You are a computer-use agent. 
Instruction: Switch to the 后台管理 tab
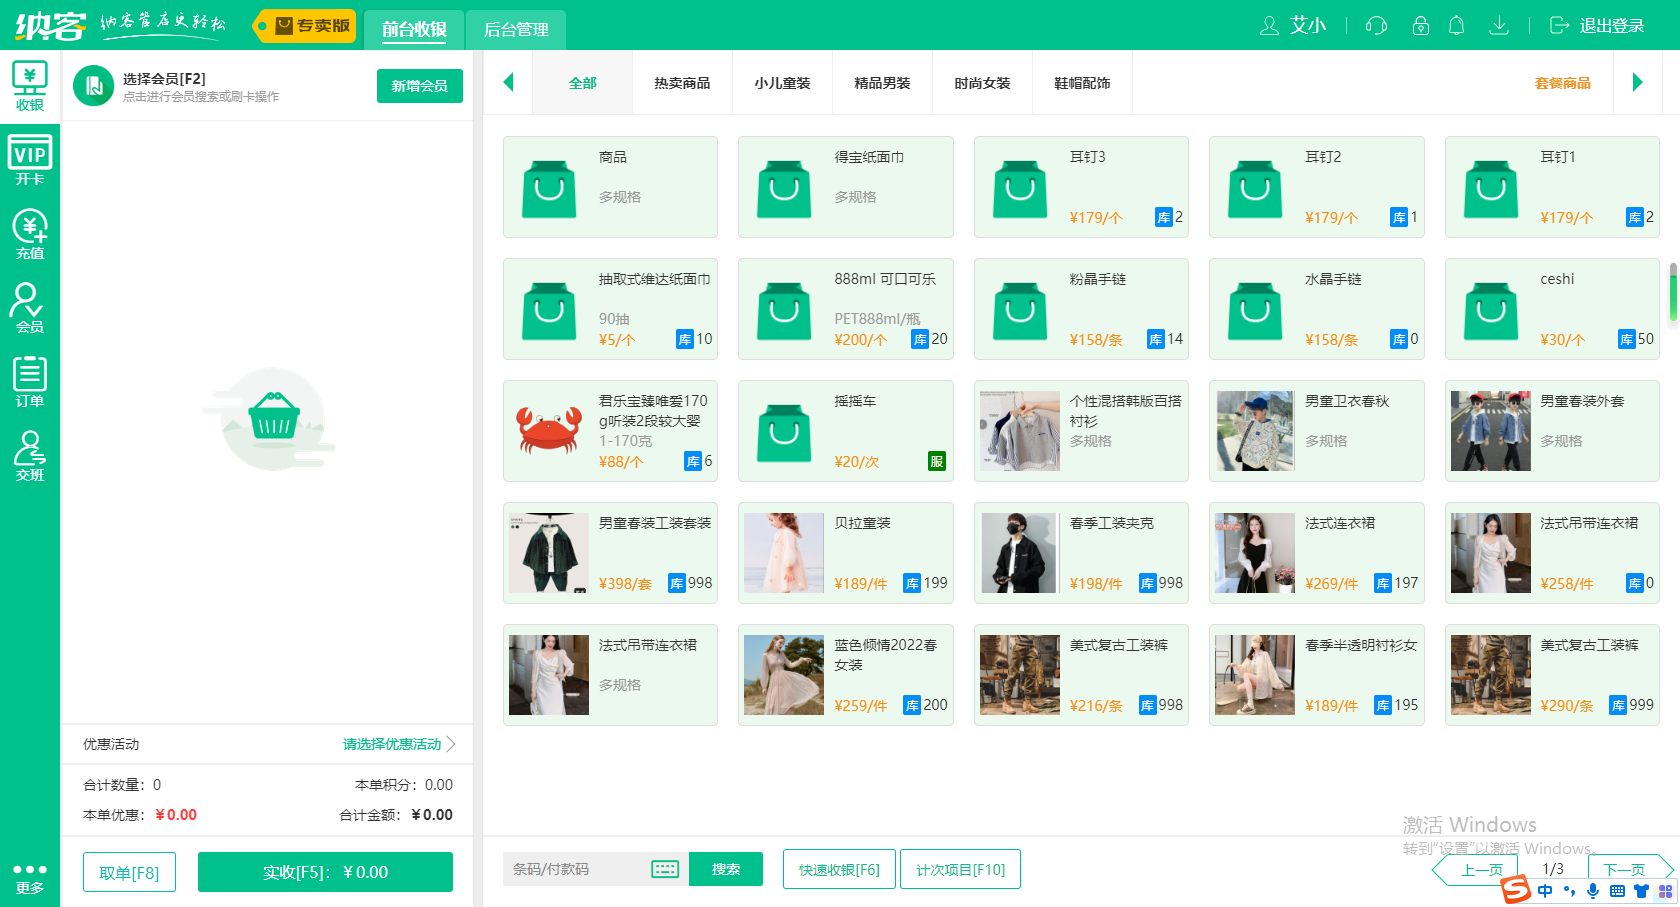click(515, 30)
